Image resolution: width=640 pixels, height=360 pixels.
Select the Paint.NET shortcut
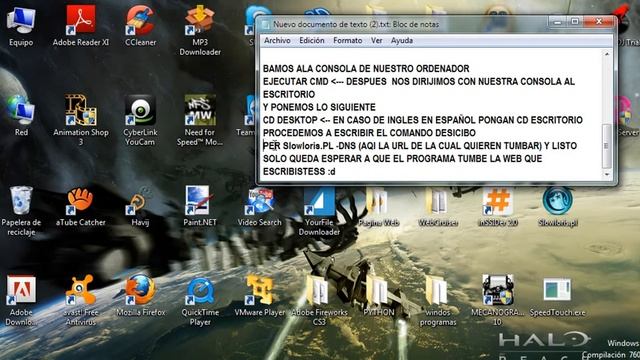point(200,206)
